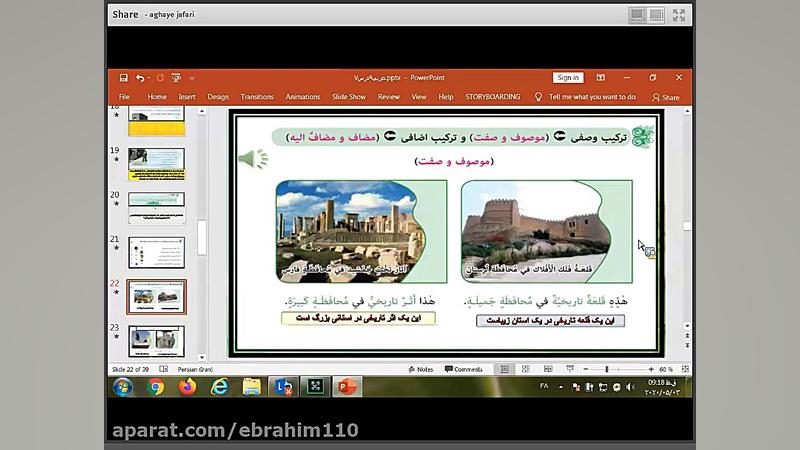Select slide 23 thumbnail
The height and width of the screenshot is (450, 800).
[x=157, y=341]
